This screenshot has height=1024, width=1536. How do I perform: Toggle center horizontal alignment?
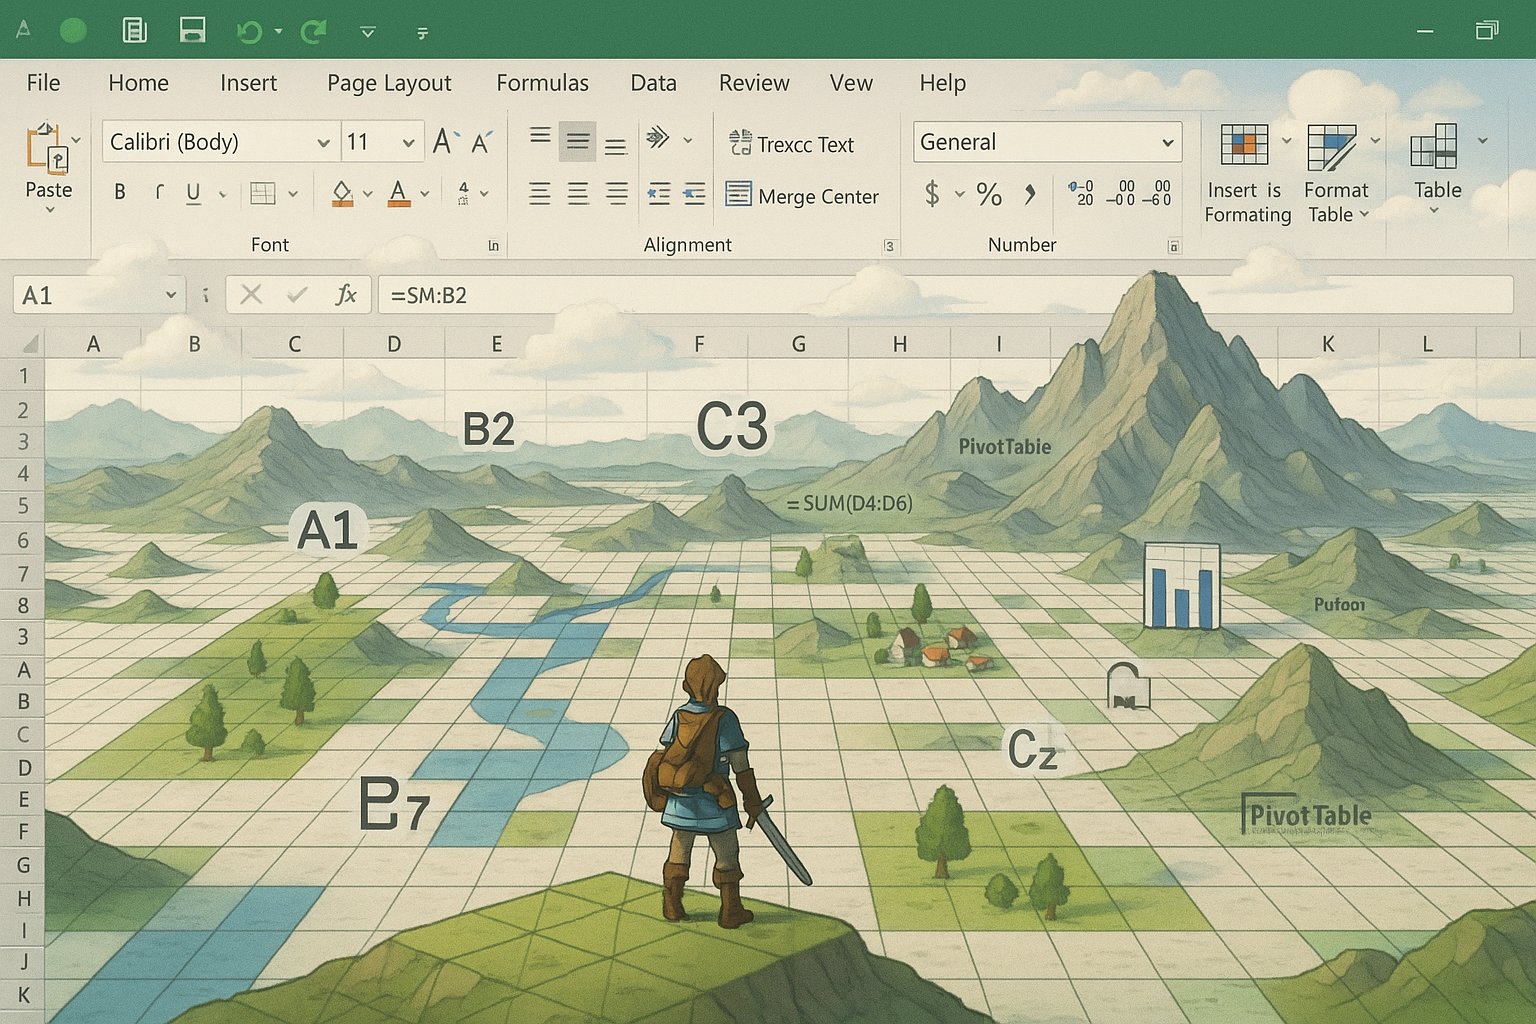click(x=578, y=193)
